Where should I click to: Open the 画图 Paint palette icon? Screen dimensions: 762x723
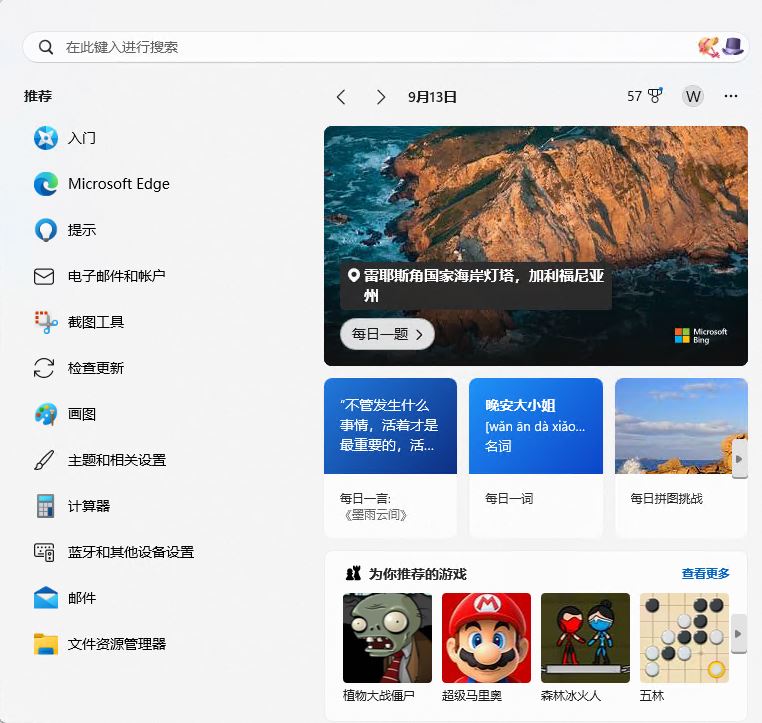(46, 414)
